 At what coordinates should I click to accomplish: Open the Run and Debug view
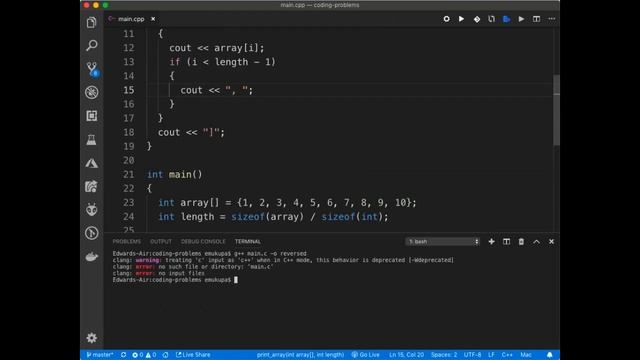pos(91,92)
